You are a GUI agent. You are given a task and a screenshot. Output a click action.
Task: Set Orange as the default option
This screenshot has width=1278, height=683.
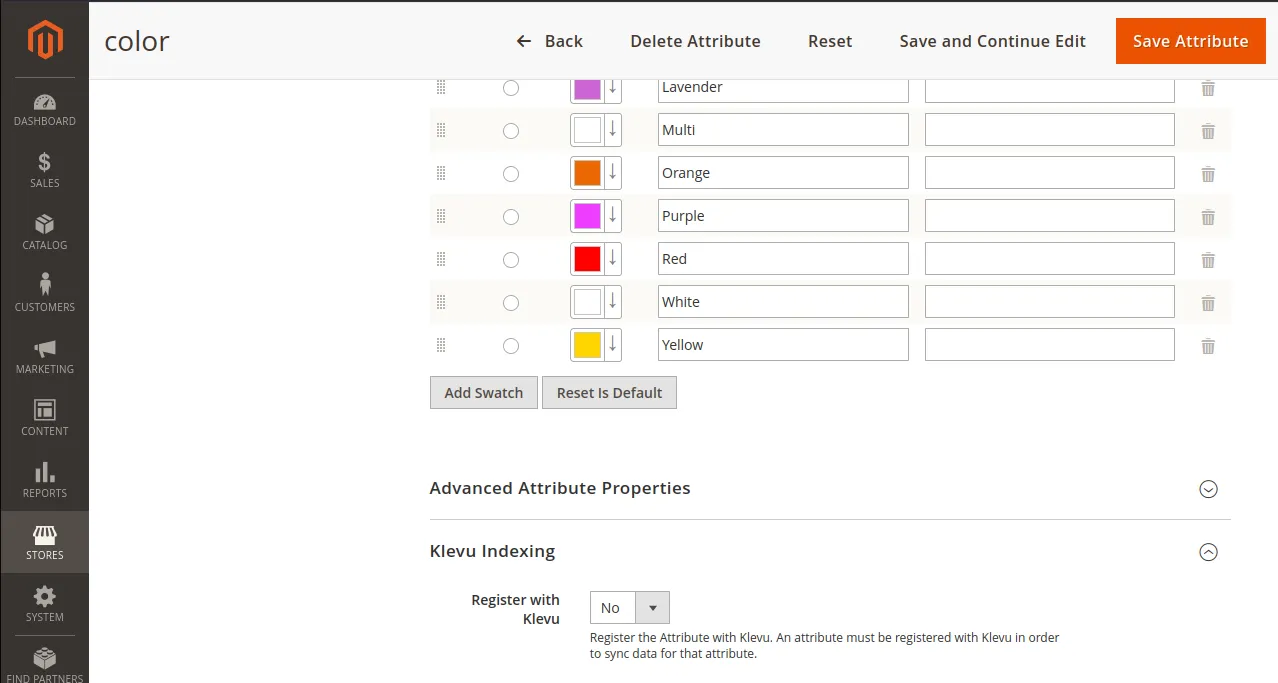[x=511, y=174]
